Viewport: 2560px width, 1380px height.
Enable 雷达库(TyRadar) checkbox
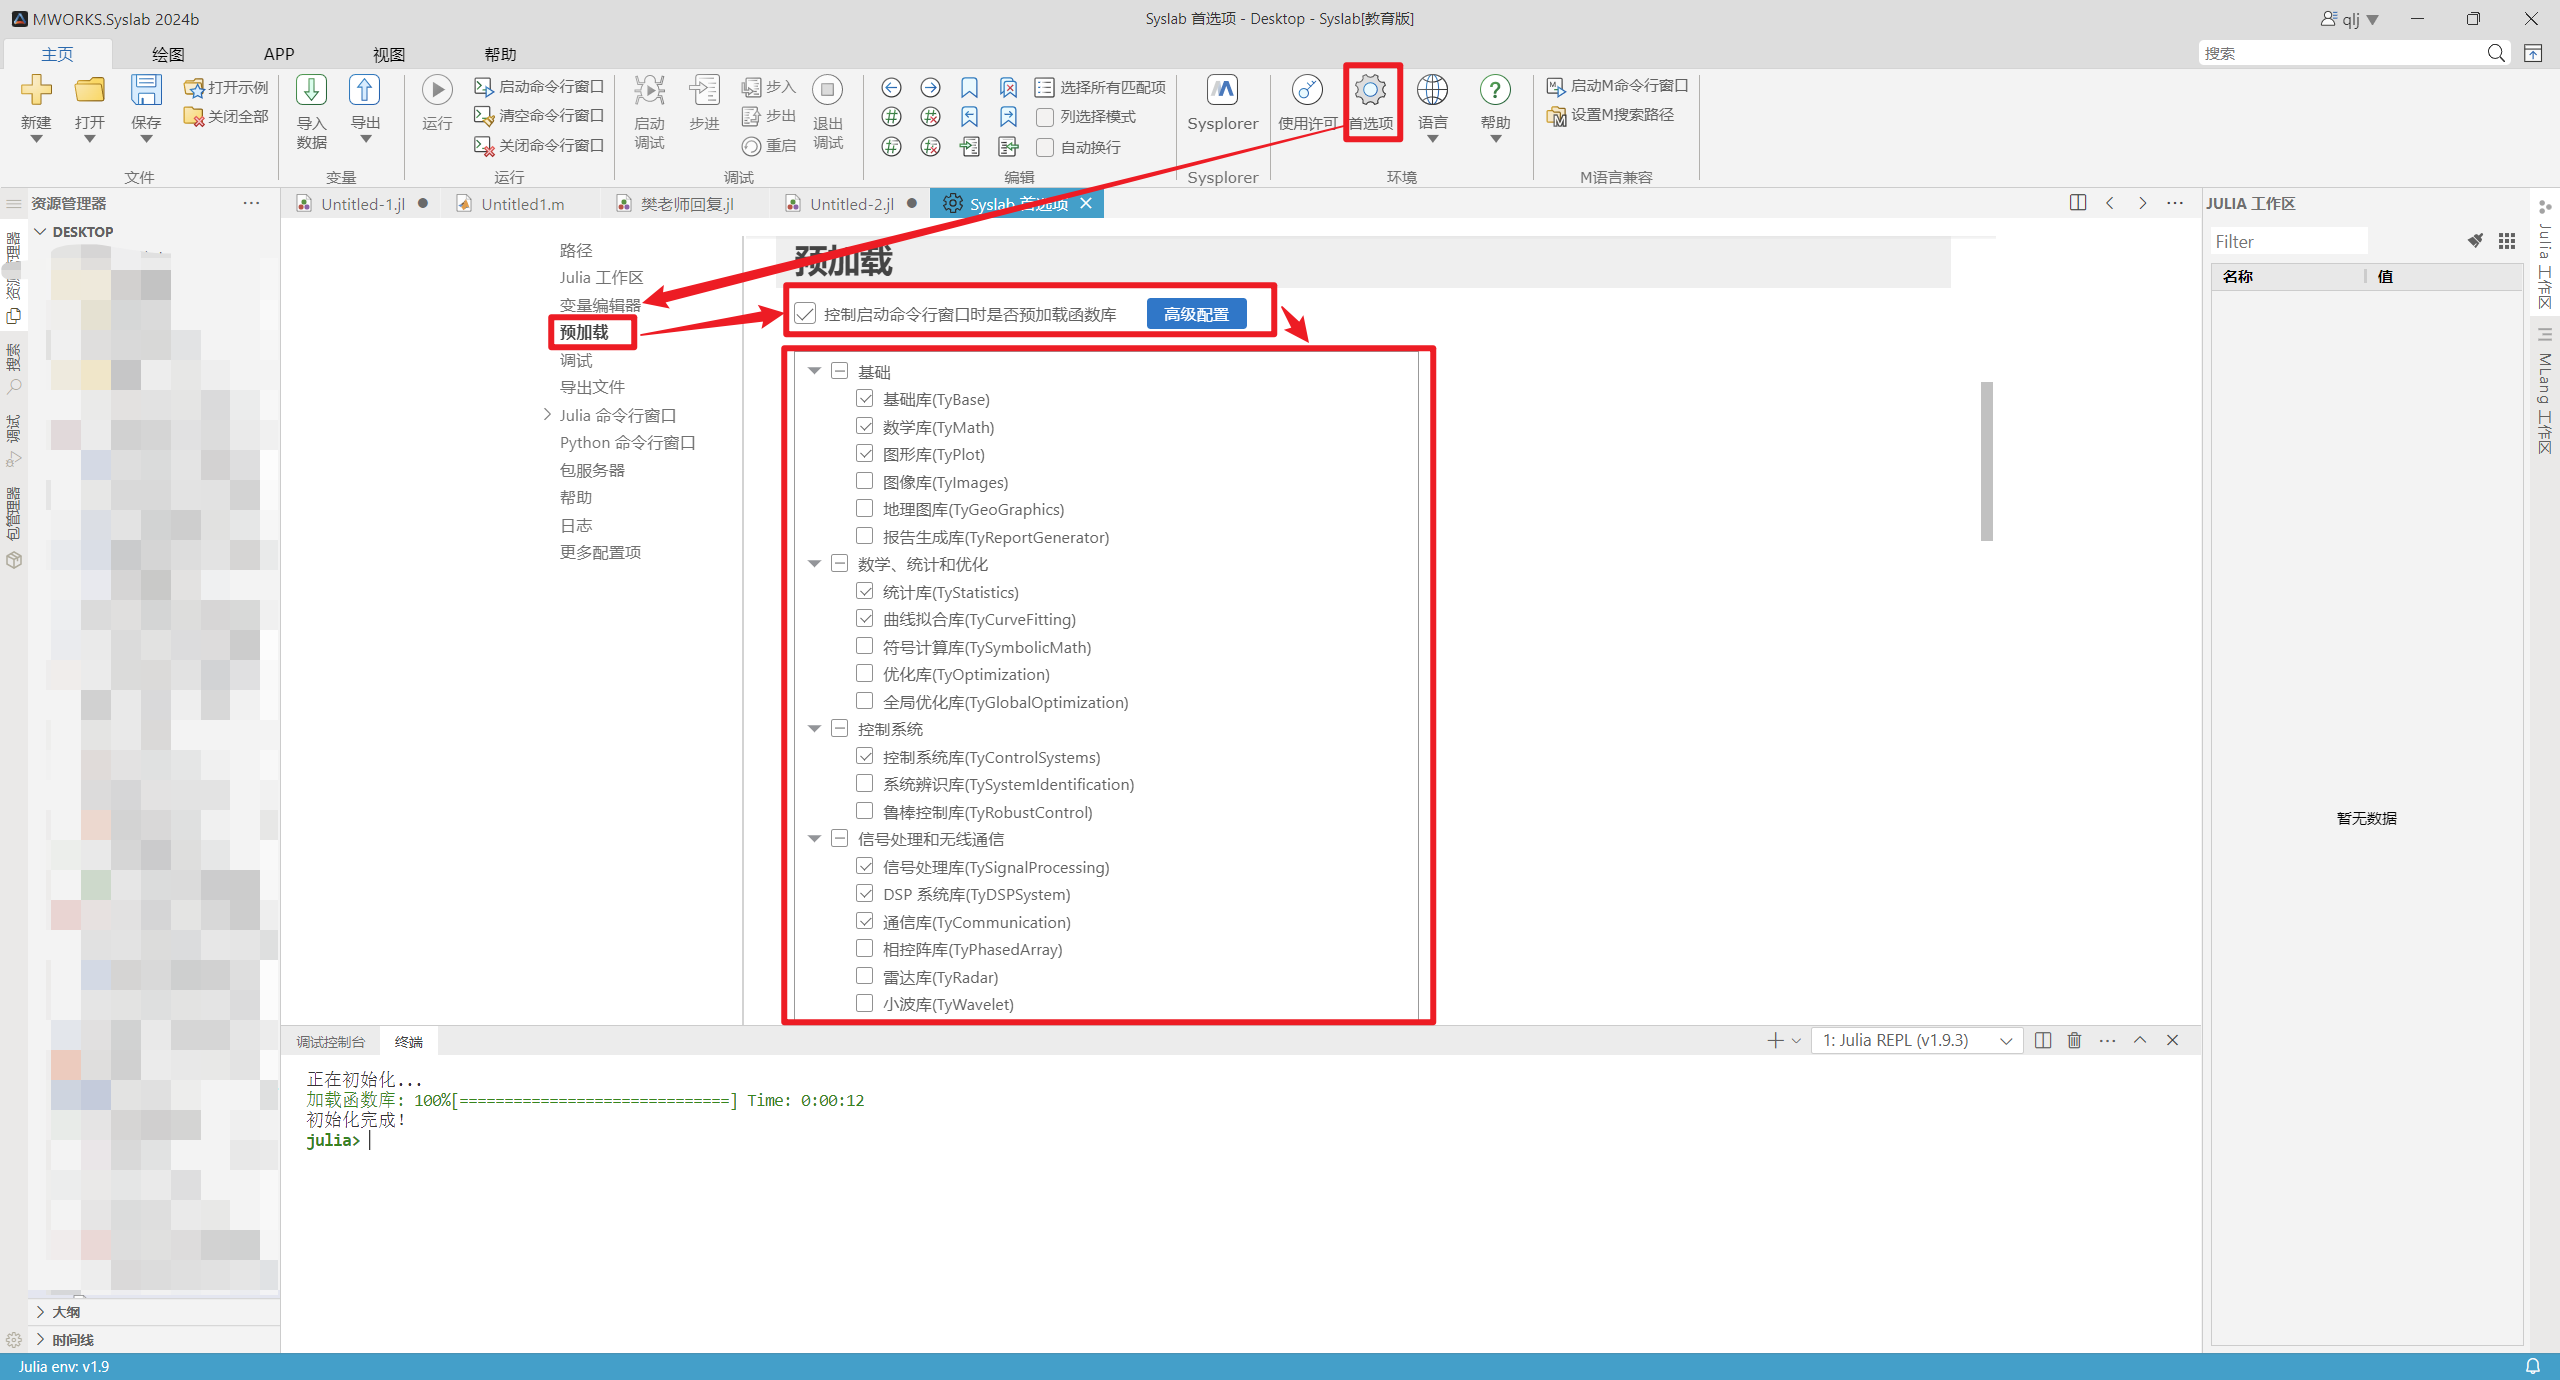865,977
